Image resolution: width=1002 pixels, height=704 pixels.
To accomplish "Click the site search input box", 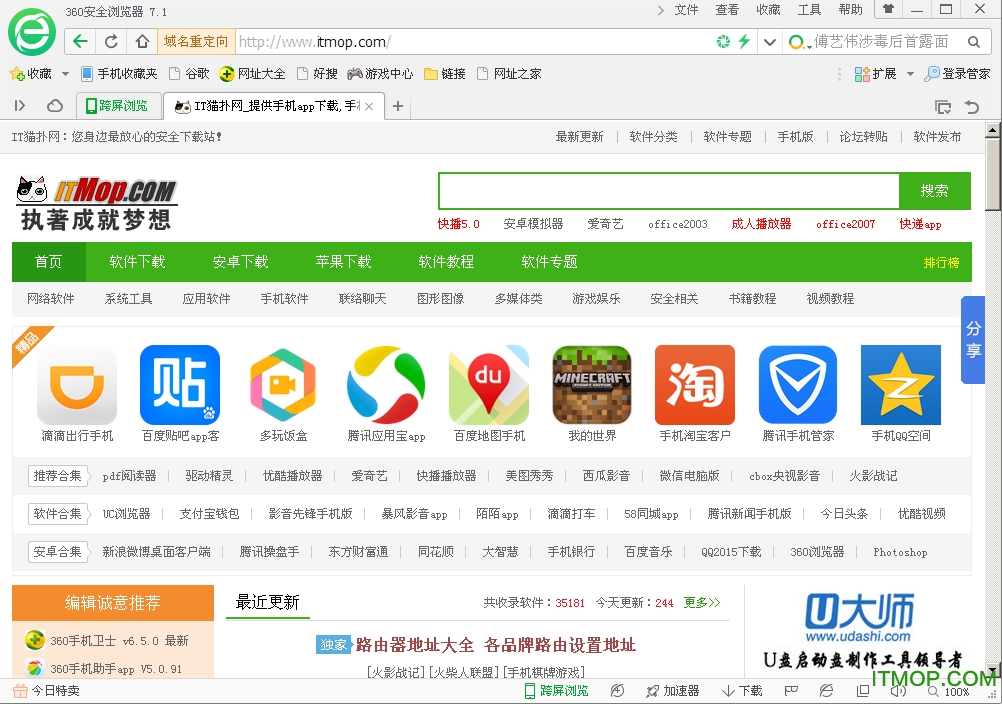I will 668,190.
